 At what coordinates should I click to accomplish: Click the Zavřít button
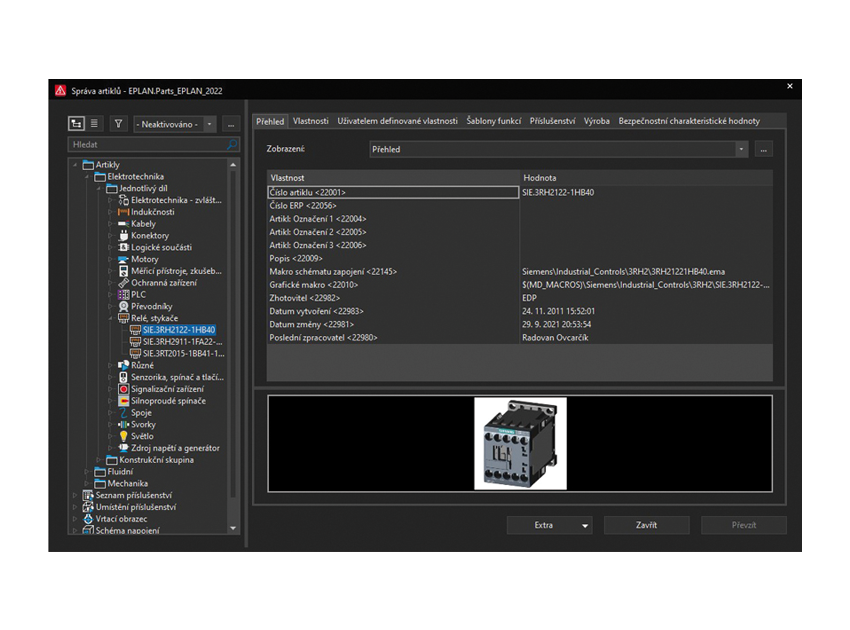coord(646,525)
